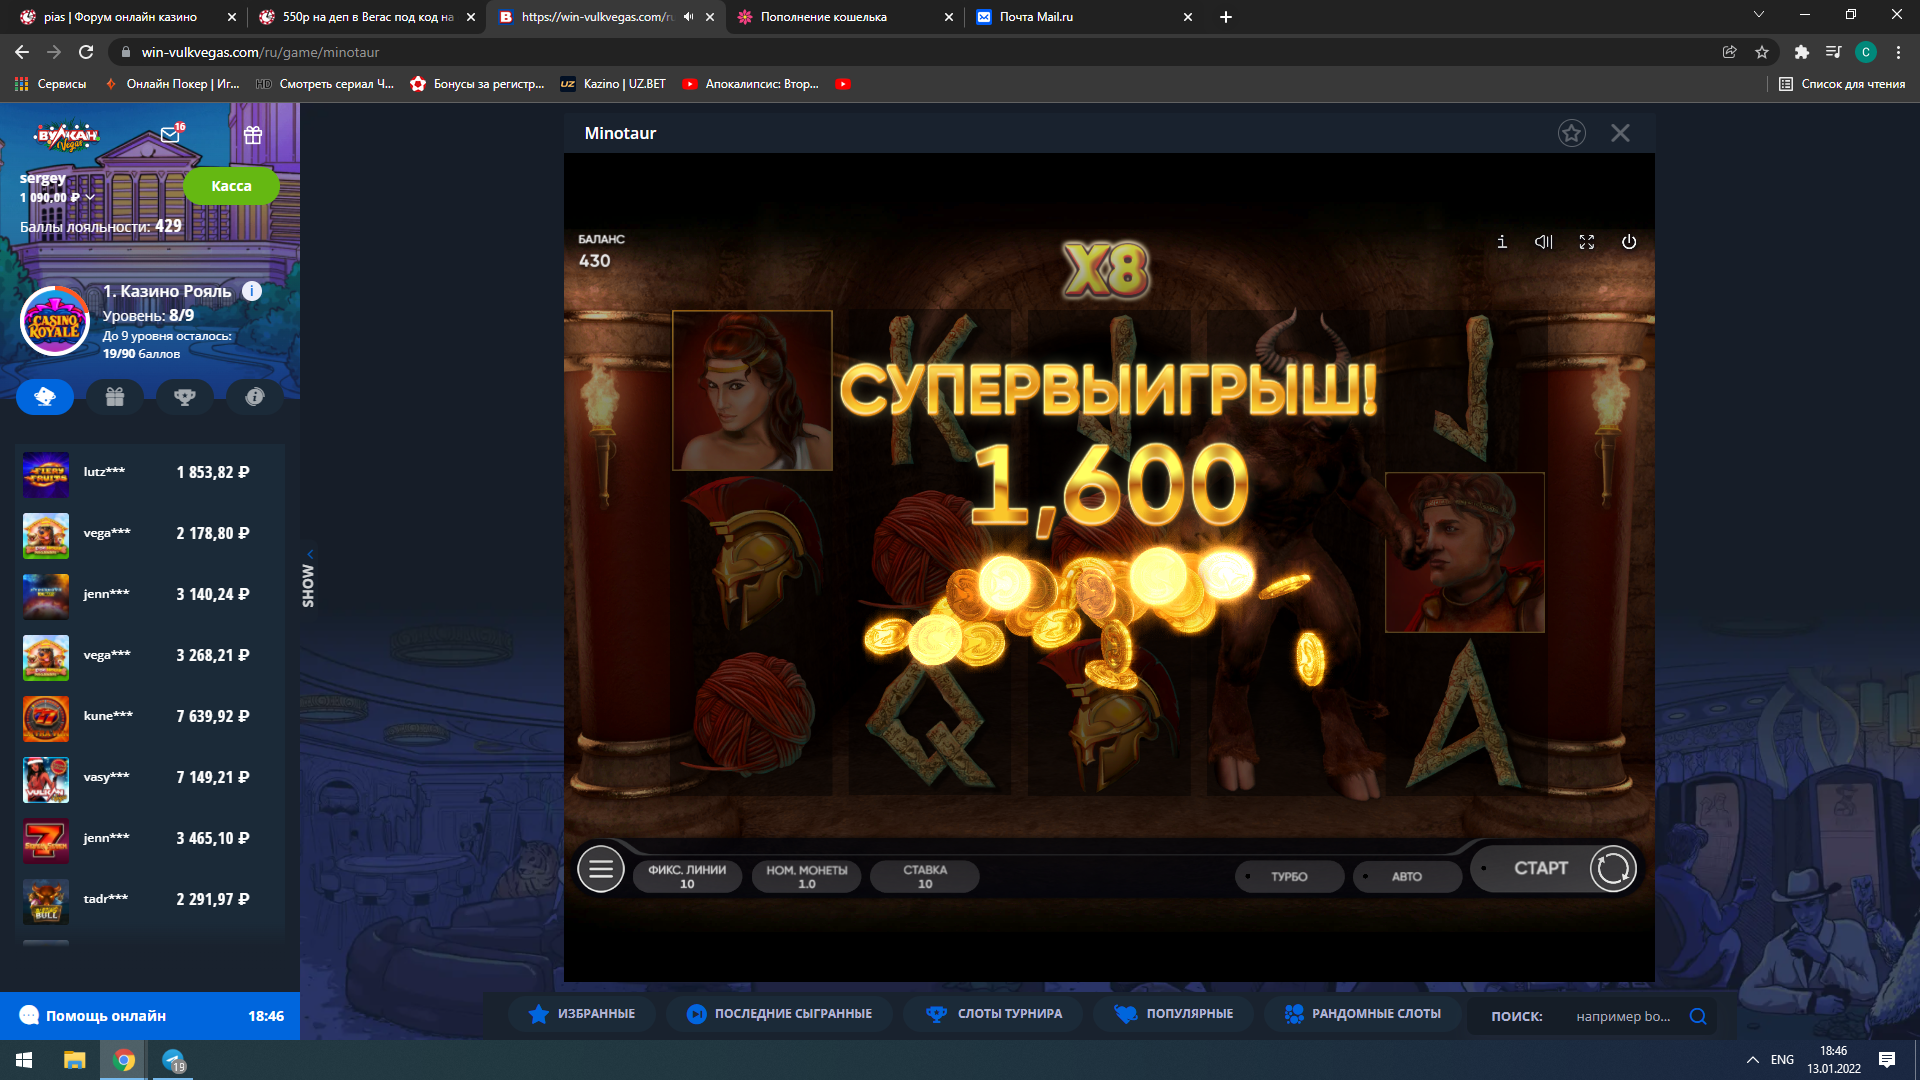1920x1080 pixels.
Task: Open РАНДОМНЫЕ СЛОТЫ filter
Action: click(1362, 1014)
